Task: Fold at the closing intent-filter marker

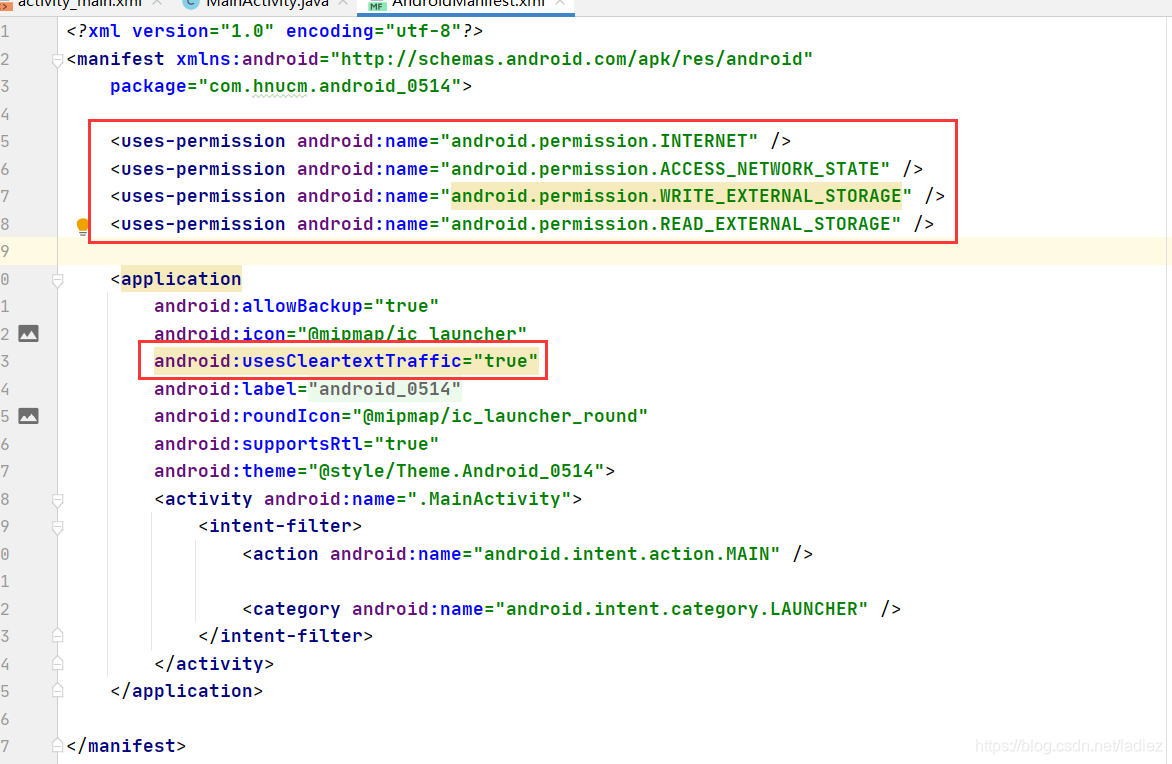Action: pyautogui.click(x=58, y=636)
